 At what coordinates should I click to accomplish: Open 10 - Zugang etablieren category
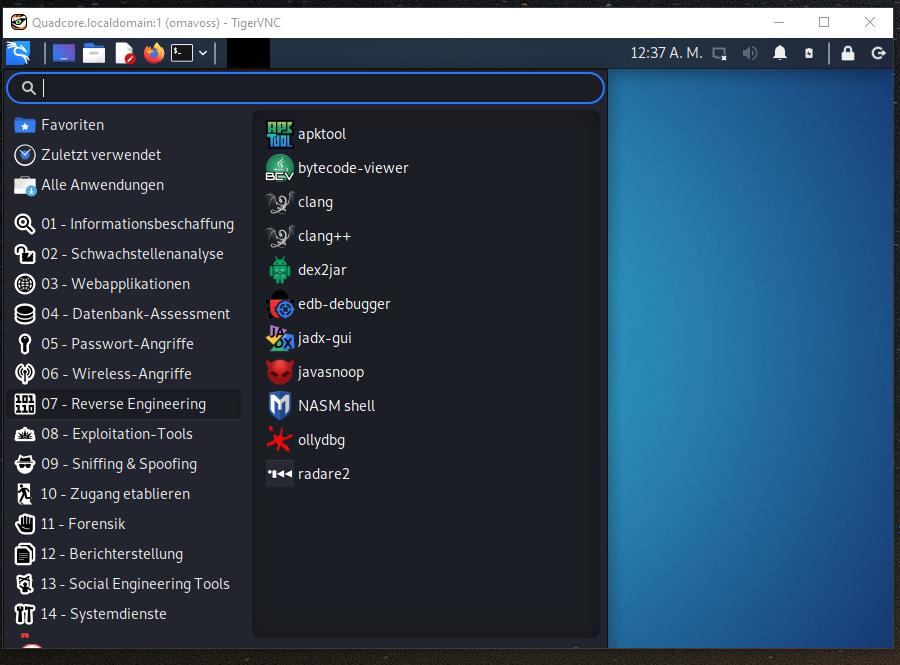pos(125,494)
